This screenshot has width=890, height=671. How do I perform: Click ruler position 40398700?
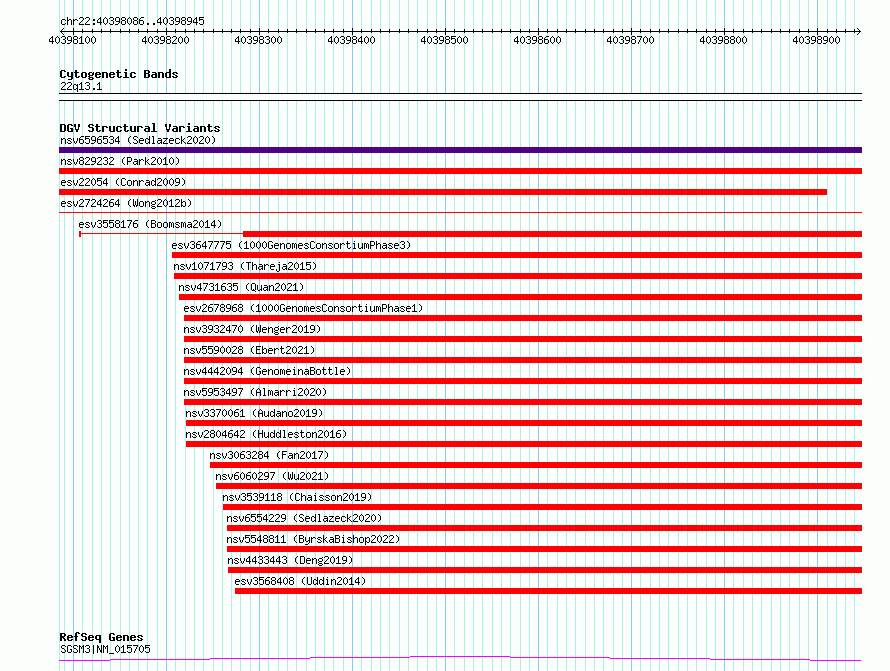[x=631, y=40]
